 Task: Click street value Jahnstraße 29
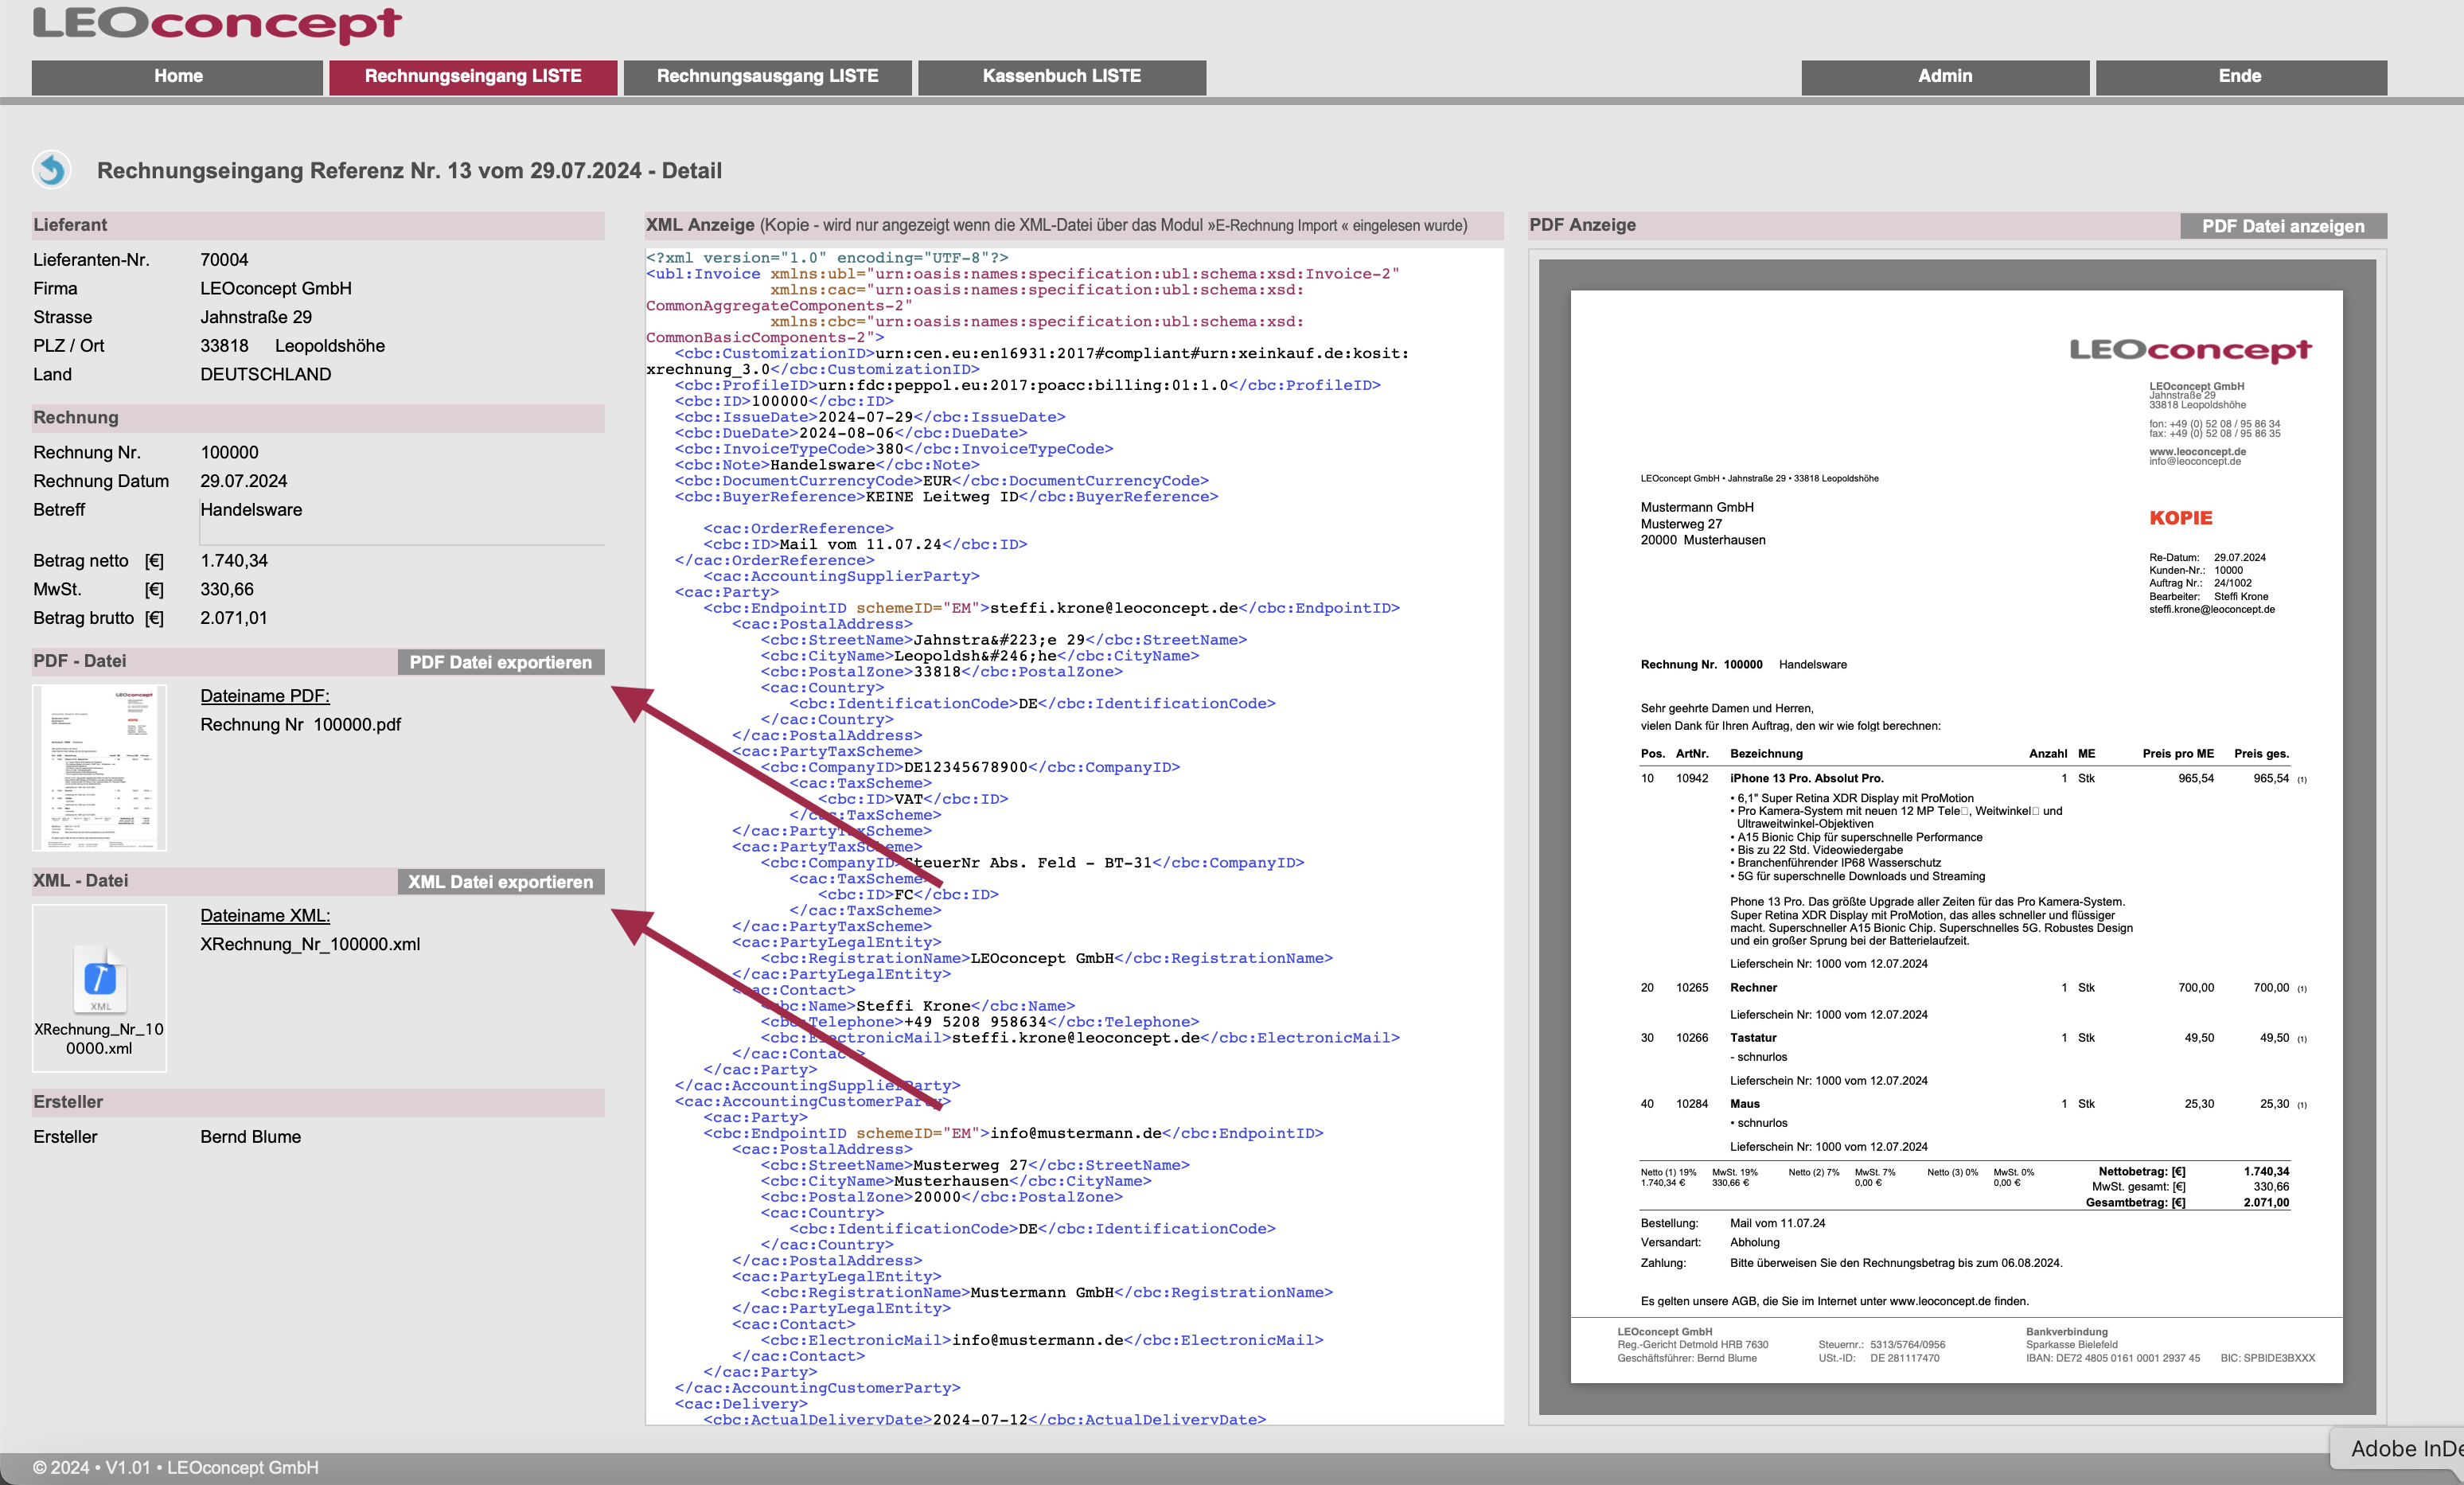click(256, 317)
